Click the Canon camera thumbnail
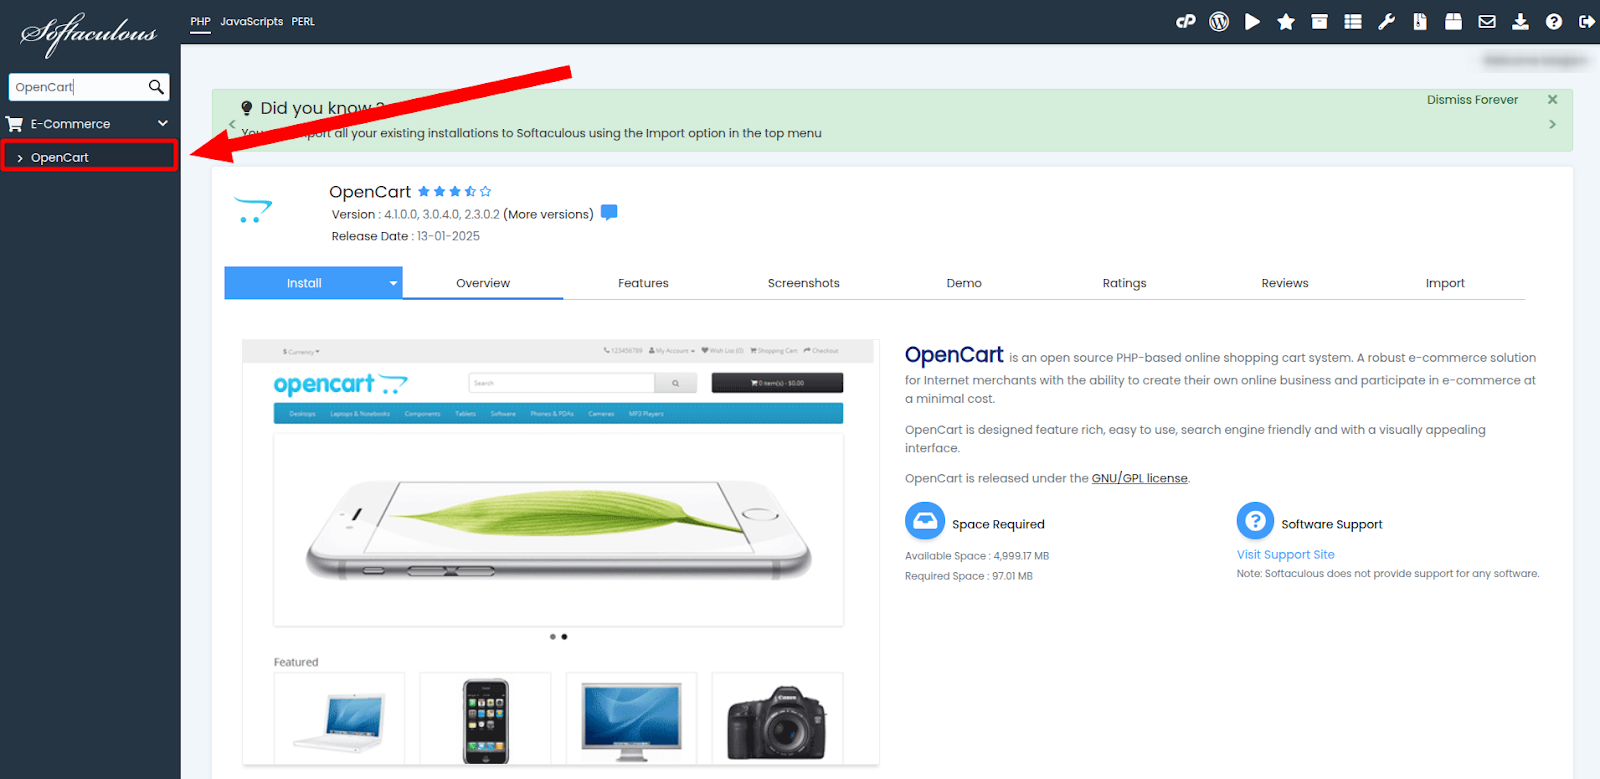Image resolution: width=1600 pixels, height=779 pixels. (777, 718)
